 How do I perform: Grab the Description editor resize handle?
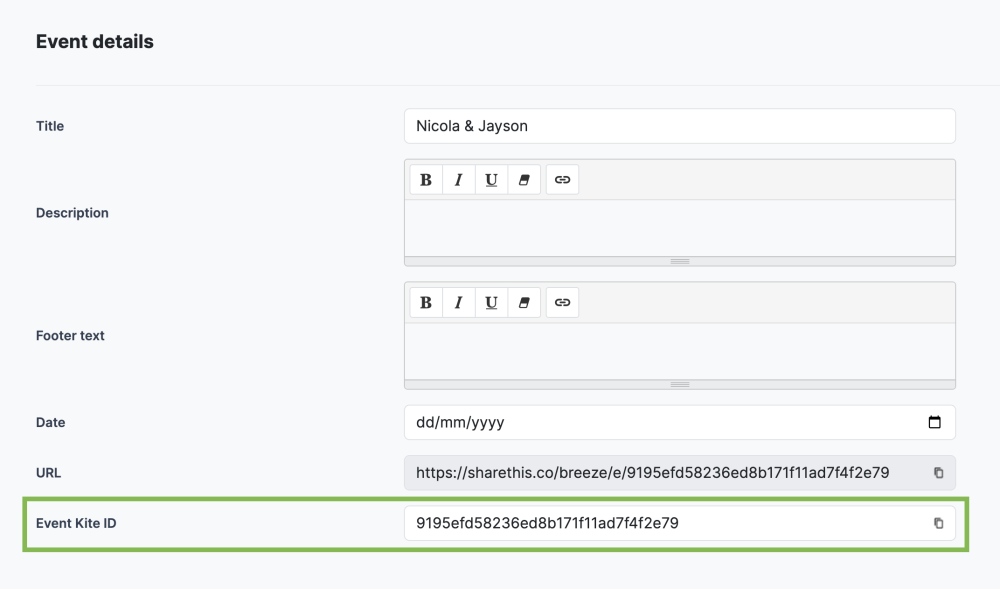pos(680,261)
